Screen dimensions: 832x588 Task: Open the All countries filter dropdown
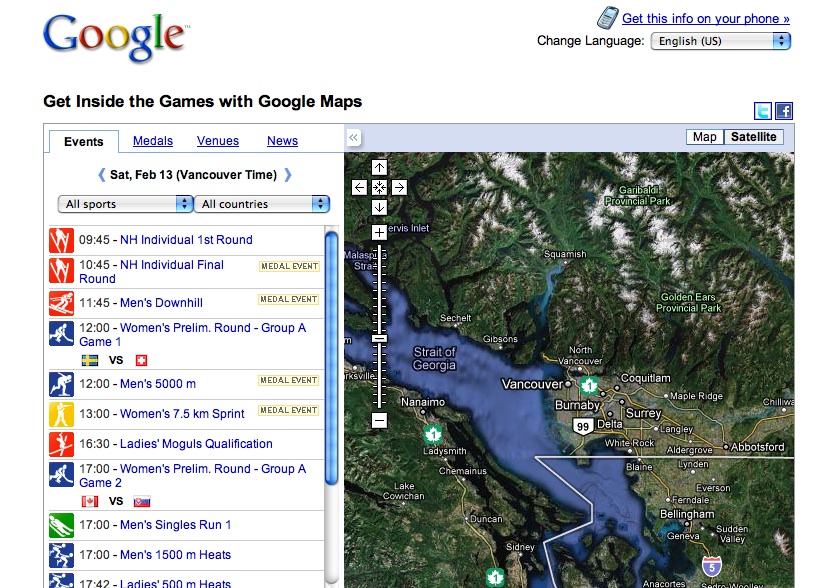pyautogui.click(x=263, y=204)
